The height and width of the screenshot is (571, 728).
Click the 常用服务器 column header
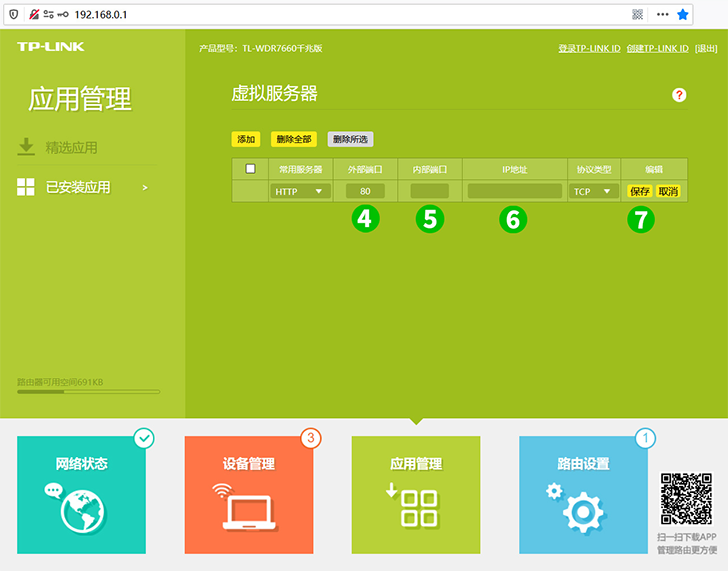pos(300,169)
